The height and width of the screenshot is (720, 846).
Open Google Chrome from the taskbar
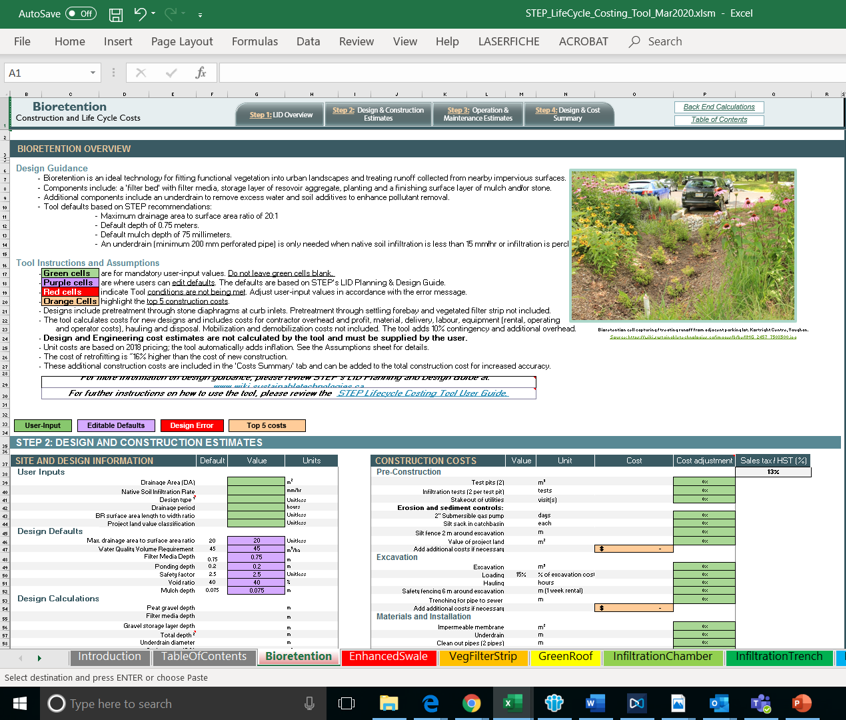click(x=471, y=703)
